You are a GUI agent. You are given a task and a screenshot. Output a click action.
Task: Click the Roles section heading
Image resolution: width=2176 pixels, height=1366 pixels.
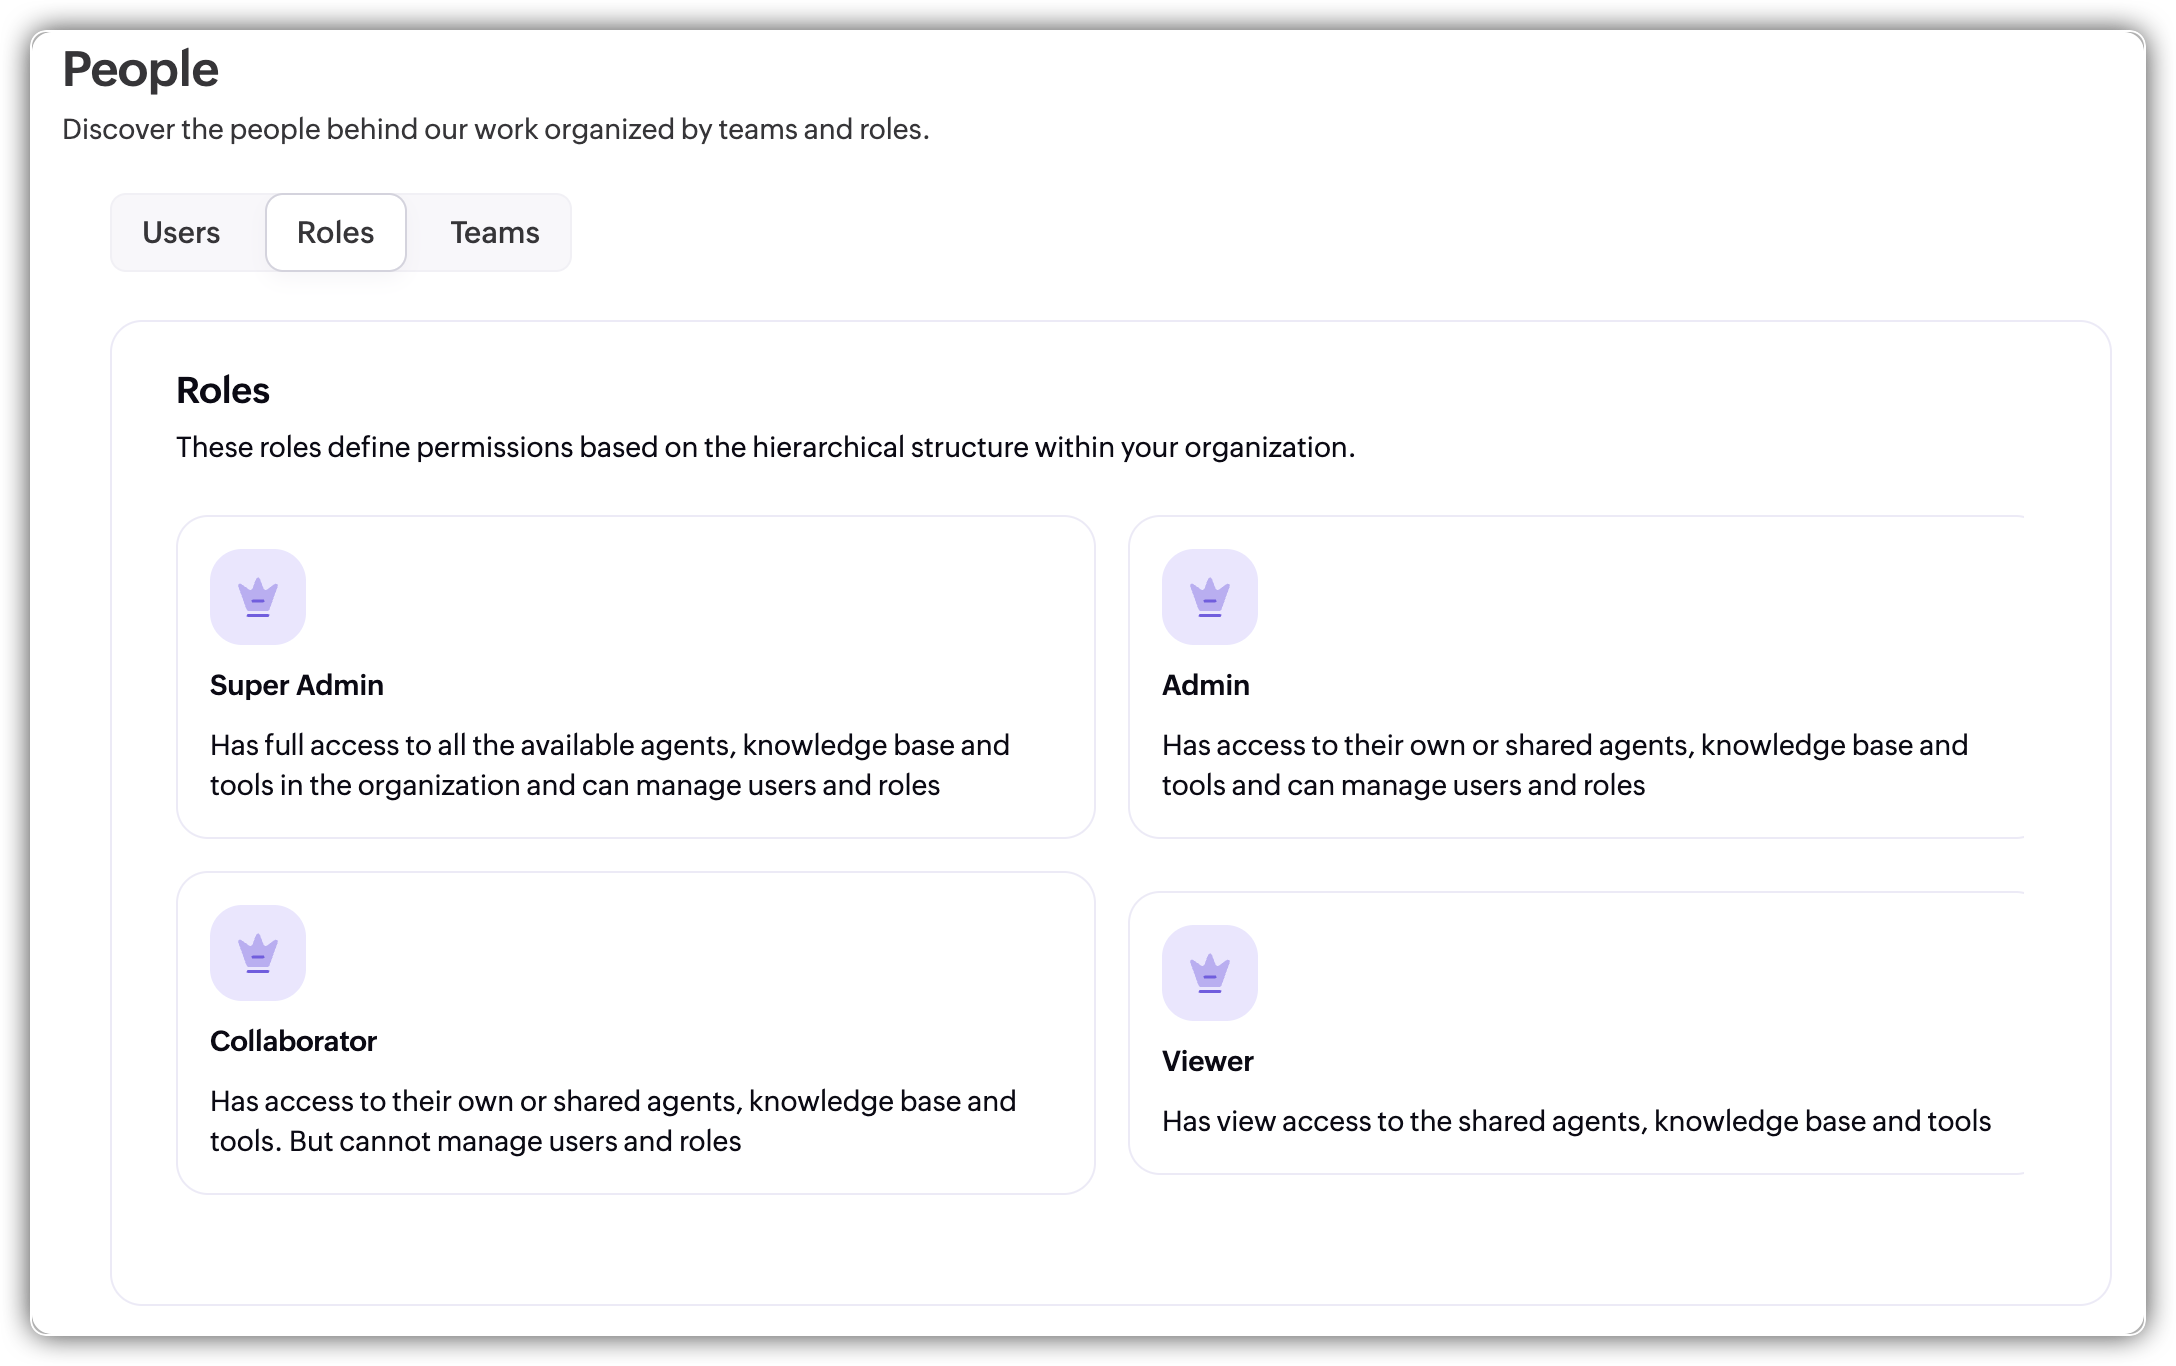223,390
